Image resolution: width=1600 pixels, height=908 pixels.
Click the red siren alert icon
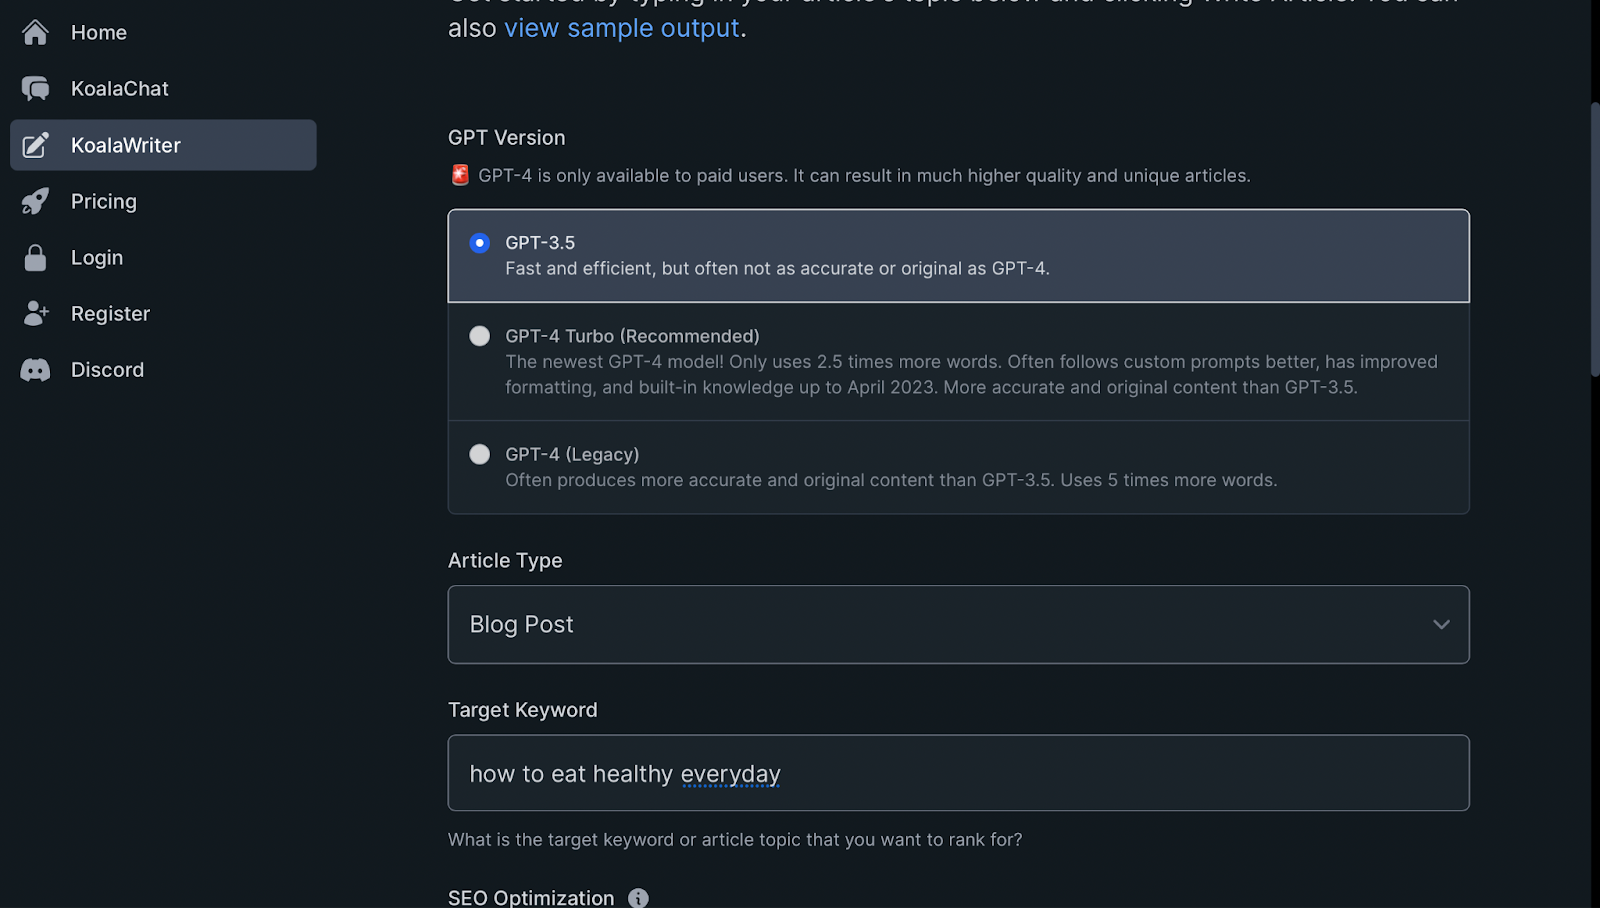pos(460,175)
